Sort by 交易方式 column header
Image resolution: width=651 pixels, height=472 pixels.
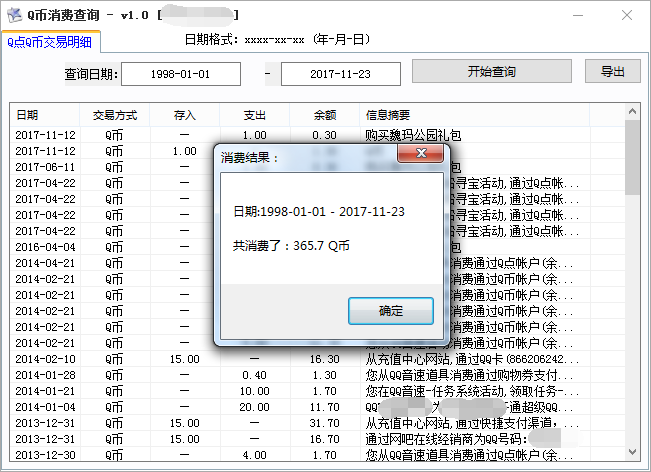(x=115, y=115)
